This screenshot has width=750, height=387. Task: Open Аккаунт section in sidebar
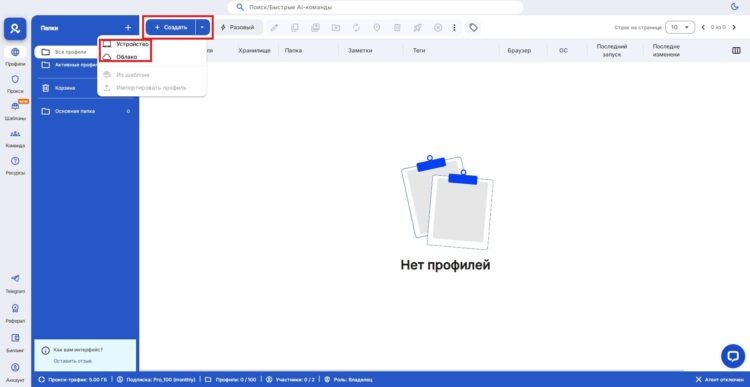(15, 372)
